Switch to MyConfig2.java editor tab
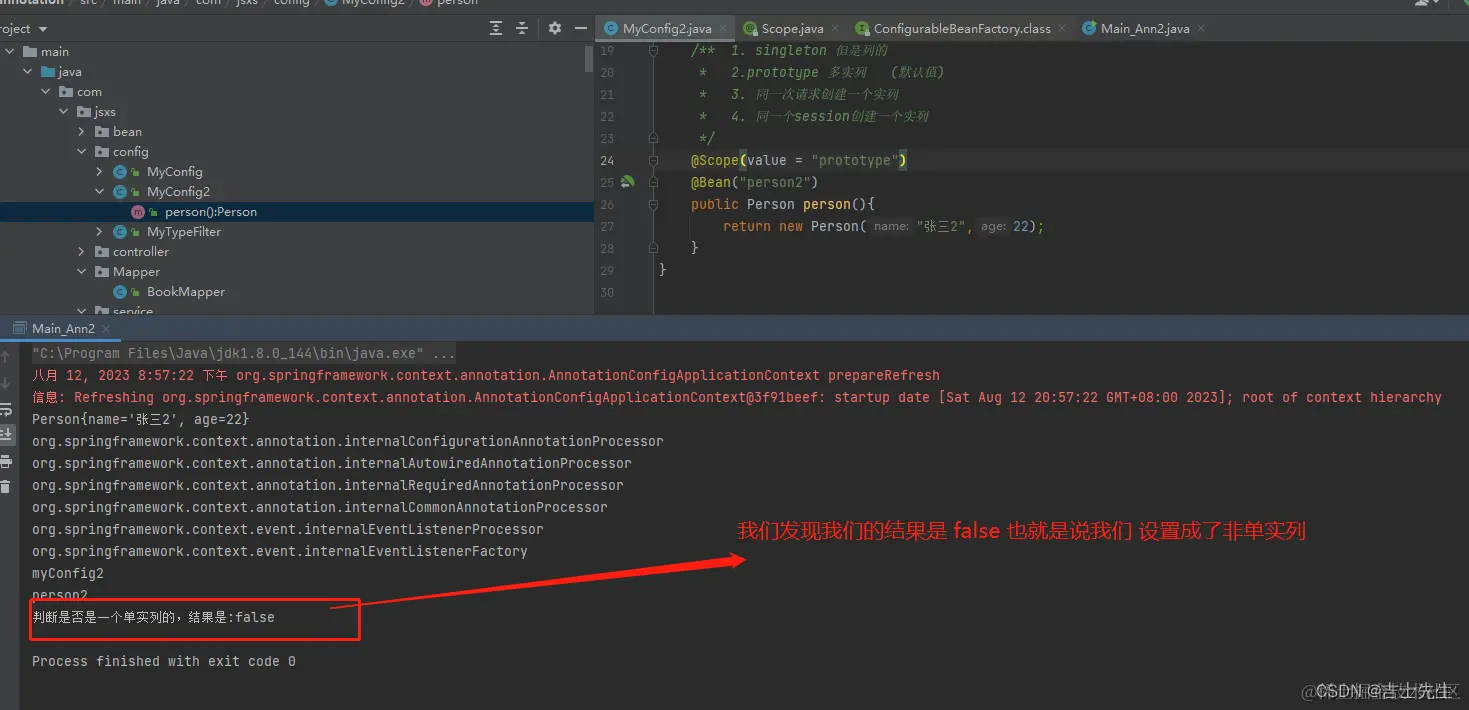Viewport: 1469px width, 710px height. coord(667,29)
